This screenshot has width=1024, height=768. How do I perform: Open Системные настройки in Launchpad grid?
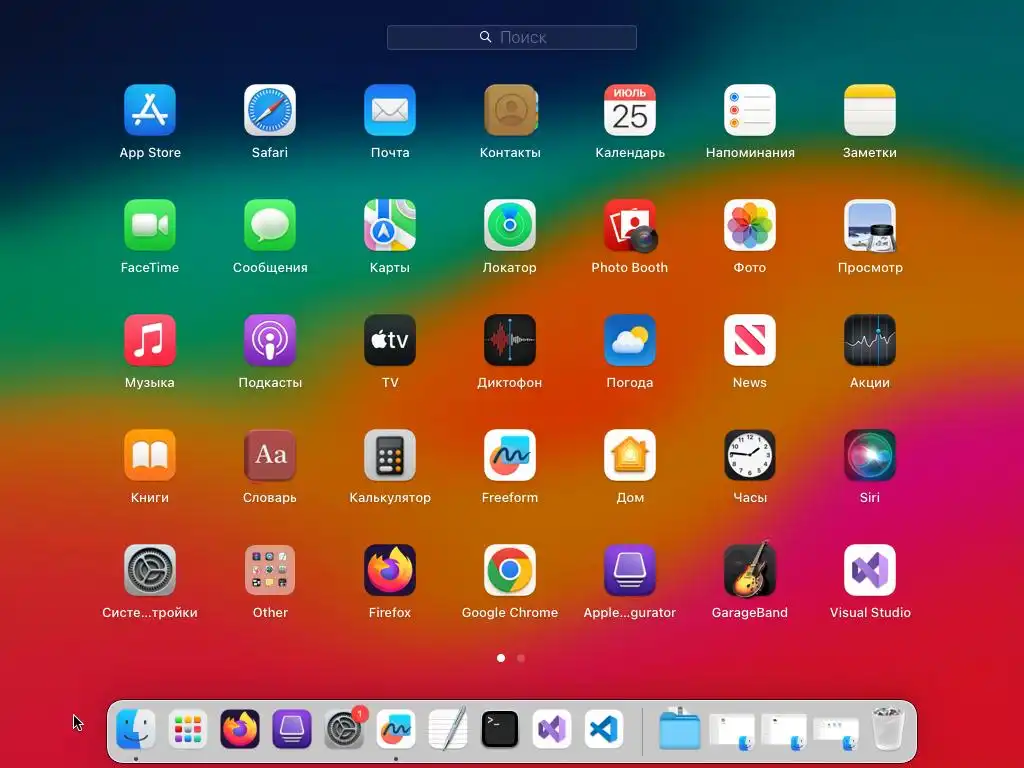point(150,569)
